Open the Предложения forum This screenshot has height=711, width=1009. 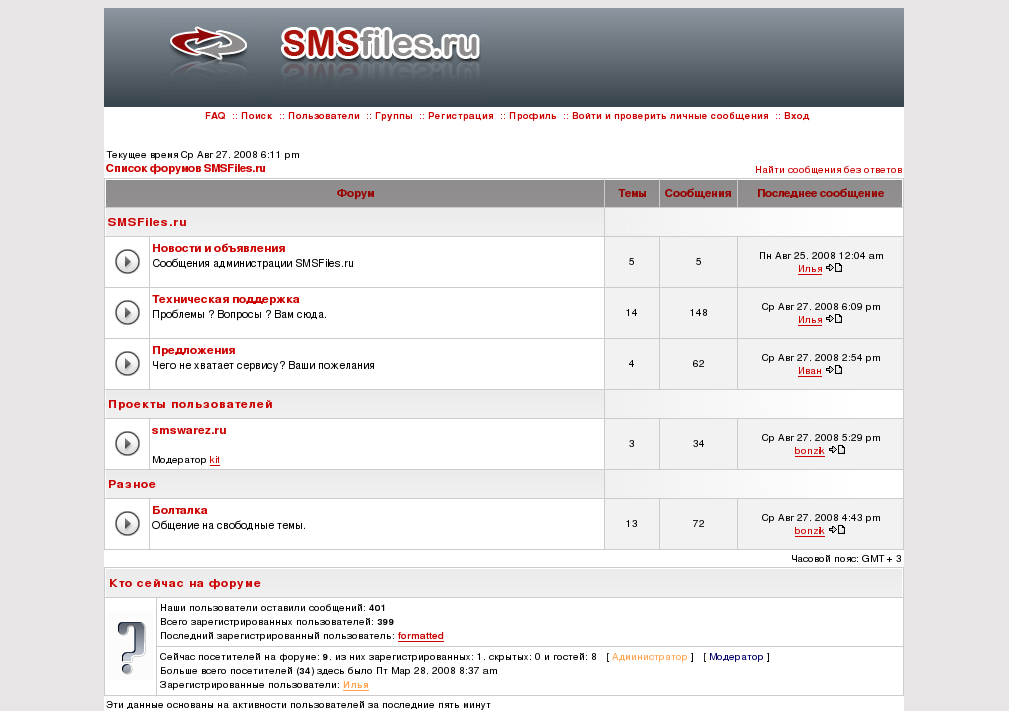194,350
